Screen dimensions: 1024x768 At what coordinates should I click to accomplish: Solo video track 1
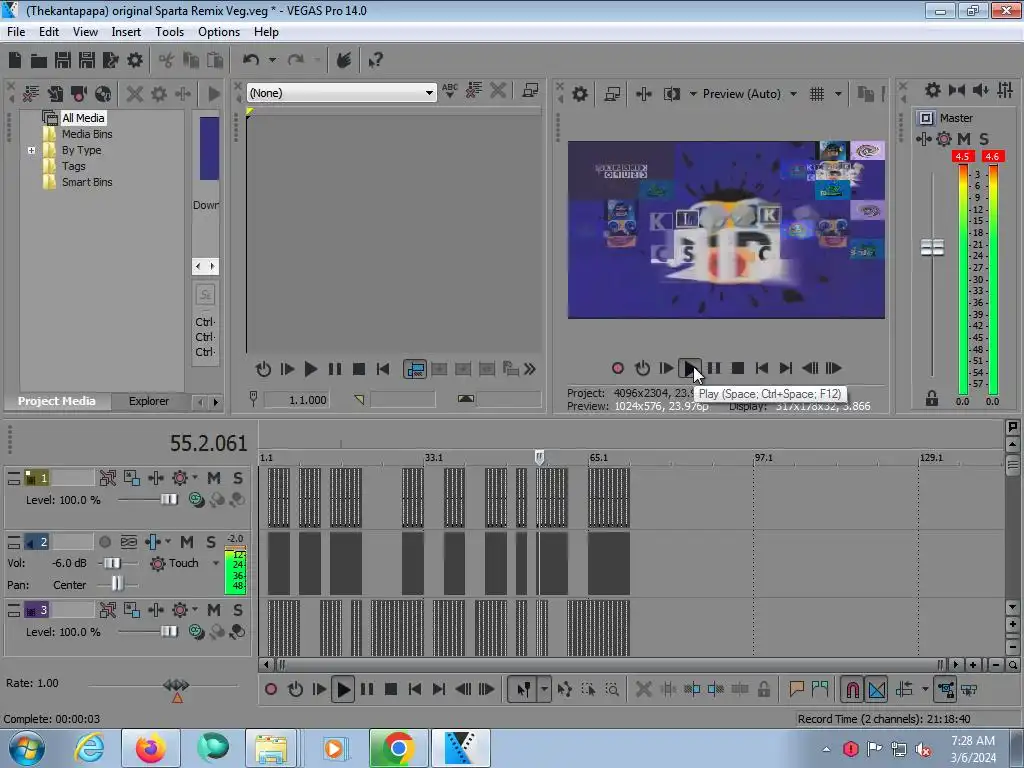238,478
